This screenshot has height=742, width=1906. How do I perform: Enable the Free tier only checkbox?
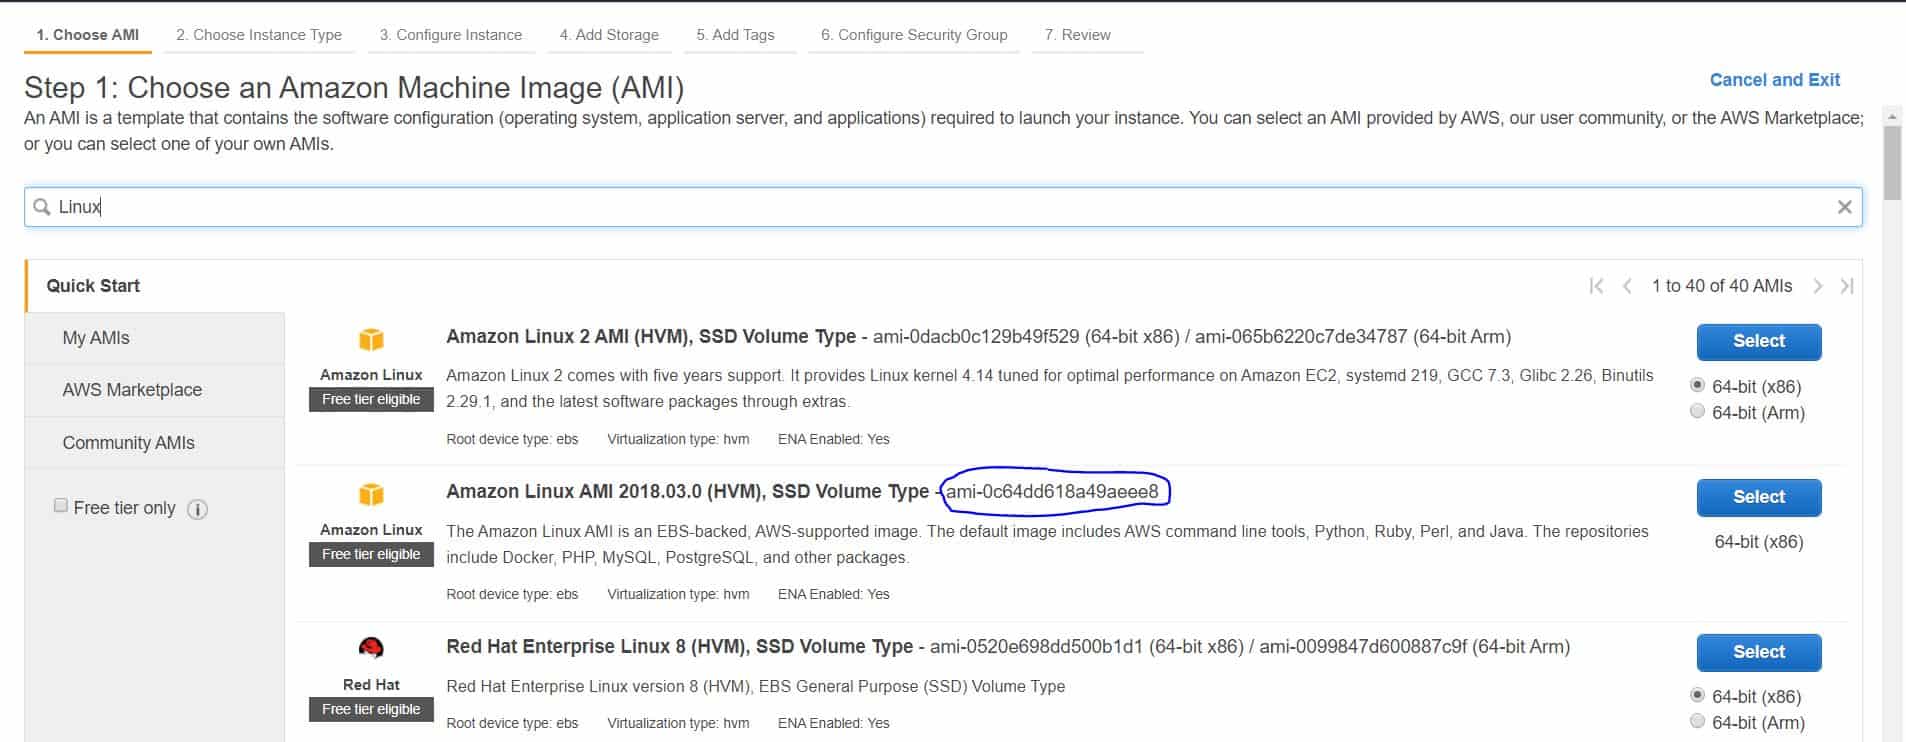click(61, 506)
